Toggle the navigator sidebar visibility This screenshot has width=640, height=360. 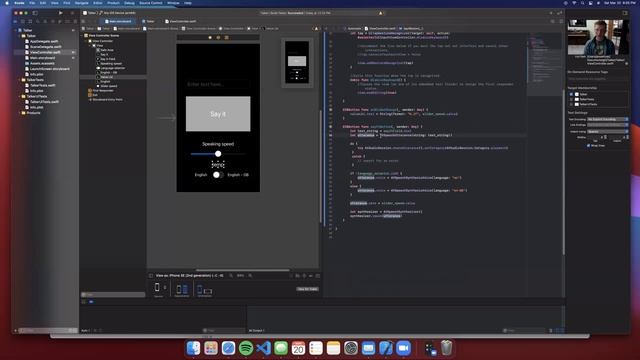[35, 13]
